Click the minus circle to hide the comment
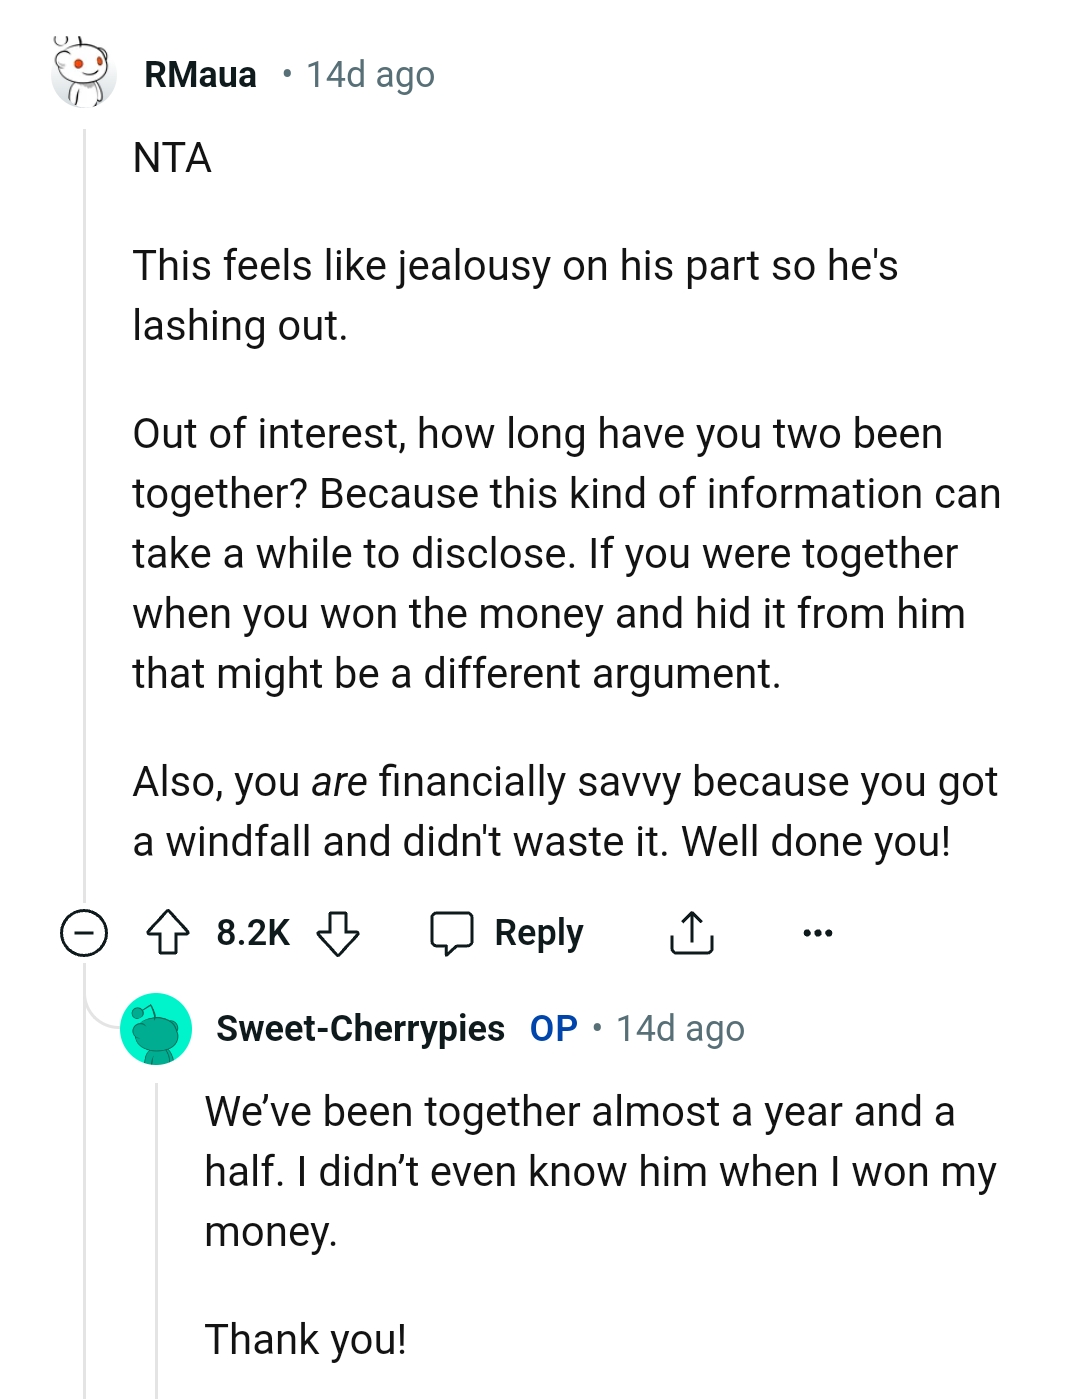Viewport: 1080px width, 1399px height. pyautogui.click(x=85, y=933)
